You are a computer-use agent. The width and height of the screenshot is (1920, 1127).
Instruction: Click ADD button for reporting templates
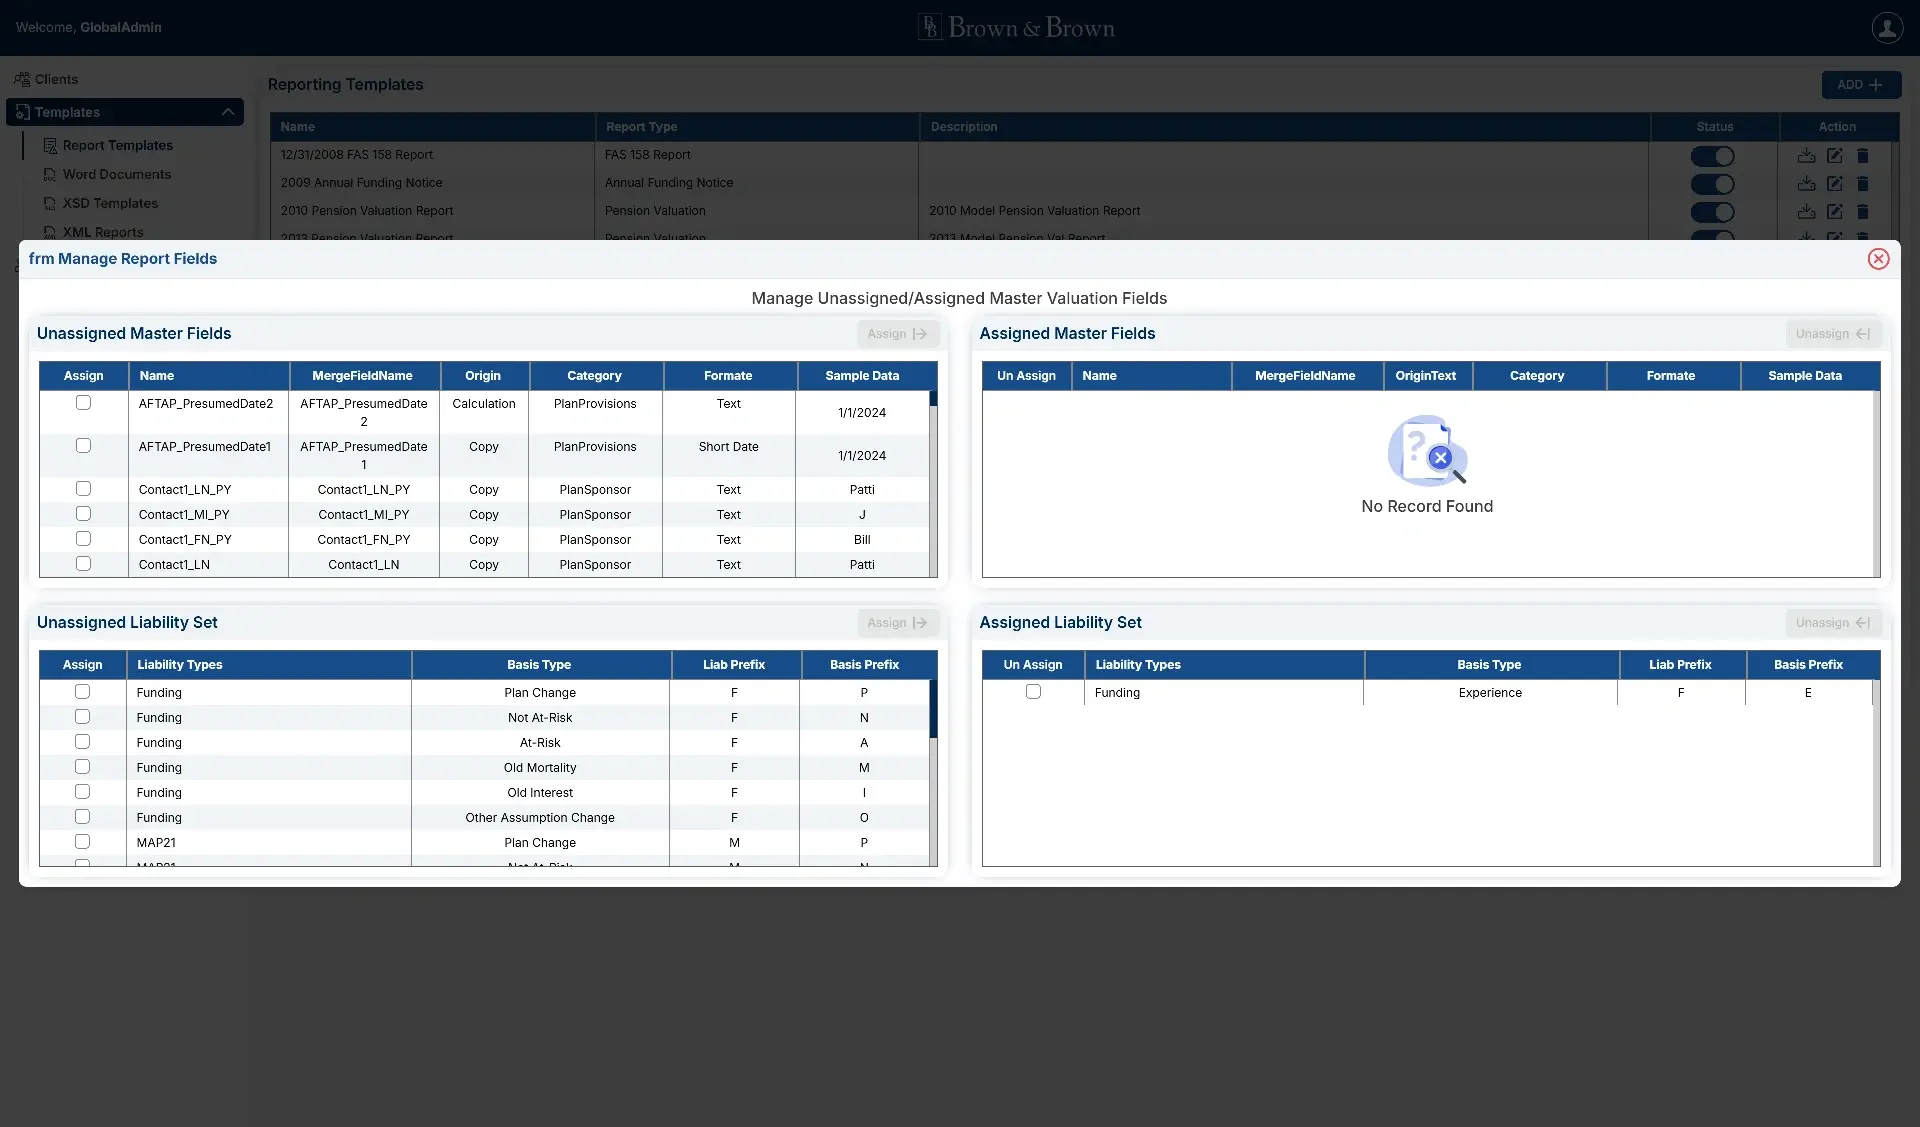1860,85
